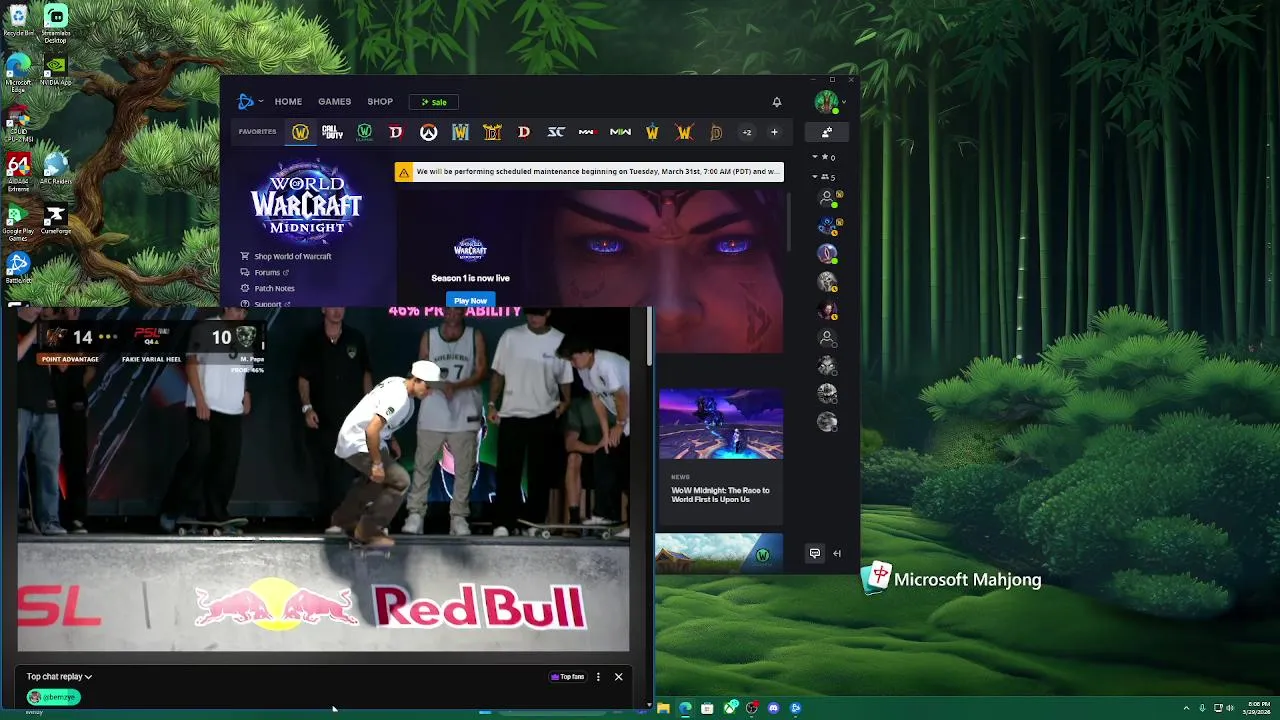Open Discord from the taskbar
The image size is (1280, 720).
[773, 708]
